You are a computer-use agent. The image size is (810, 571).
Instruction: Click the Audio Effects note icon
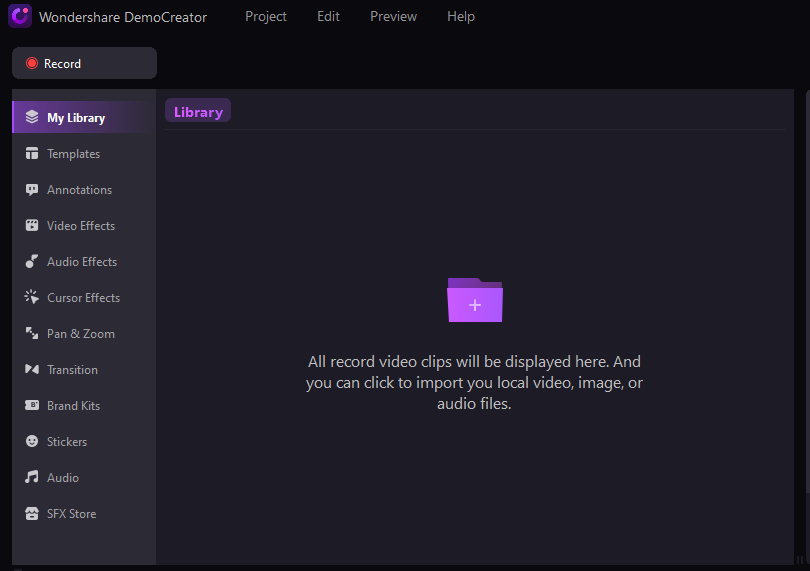32,261
